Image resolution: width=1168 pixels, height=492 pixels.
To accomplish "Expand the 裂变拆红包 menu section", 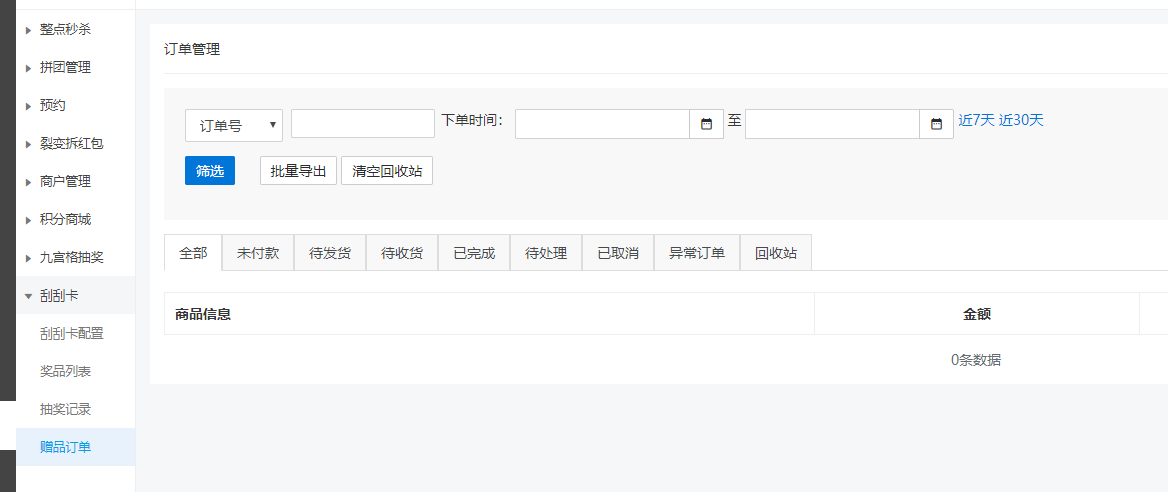I will pos(71,143).
